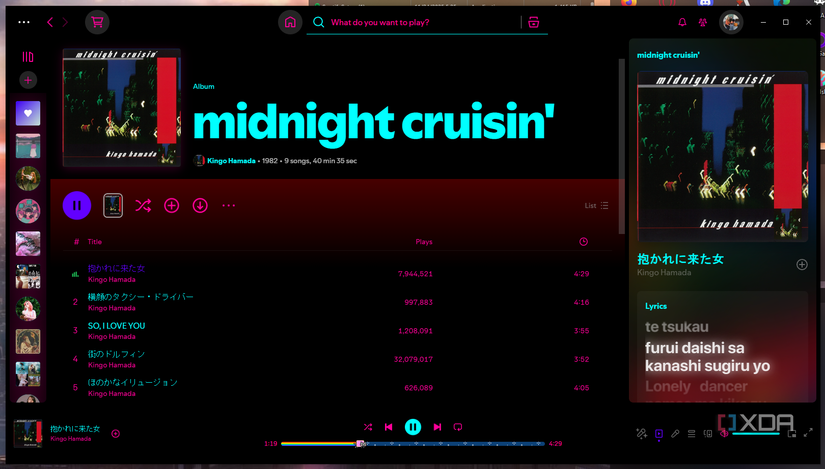The width and height of the screenshot is (825, 469).
Task: Select track 街のドルフィン
Action: pos(116,354)
